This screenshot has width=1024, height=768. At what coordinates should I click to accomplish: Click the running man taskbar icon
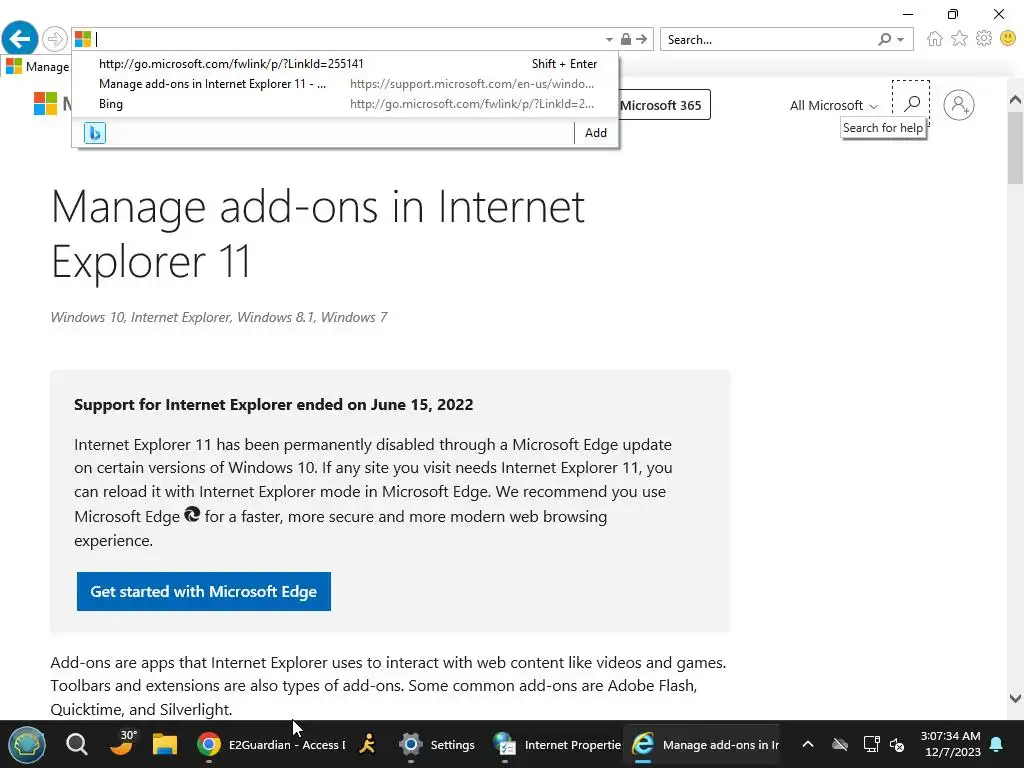tap(368, 744)
